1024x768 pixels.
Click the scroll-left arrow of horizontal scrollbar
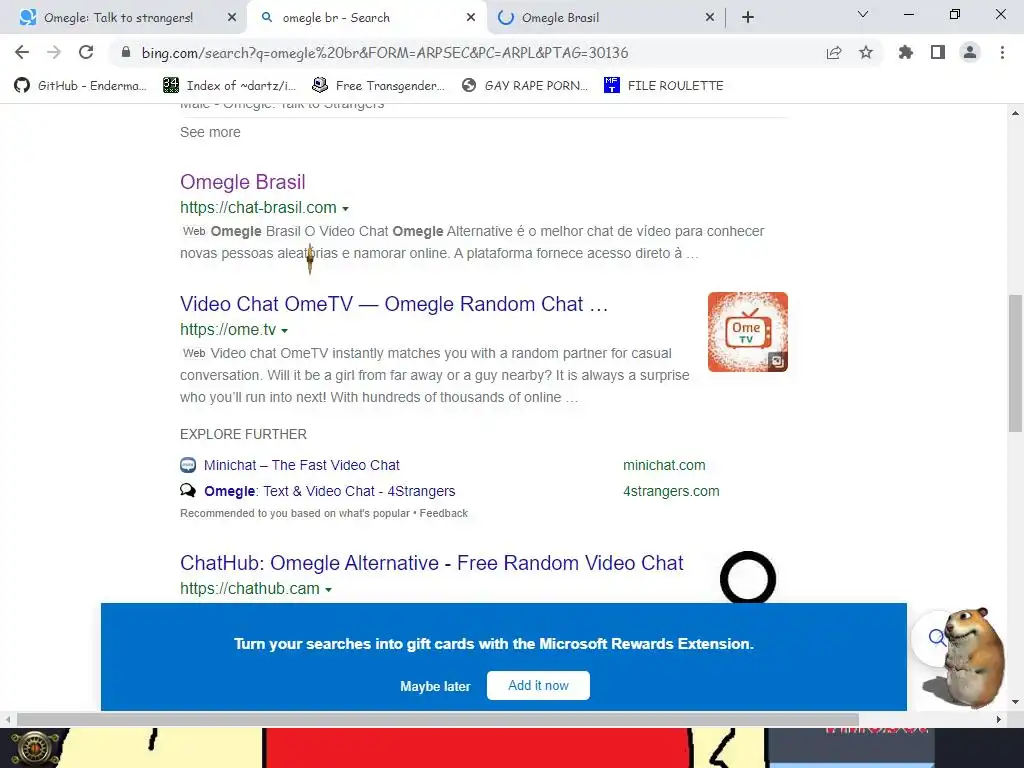[8, 719]
